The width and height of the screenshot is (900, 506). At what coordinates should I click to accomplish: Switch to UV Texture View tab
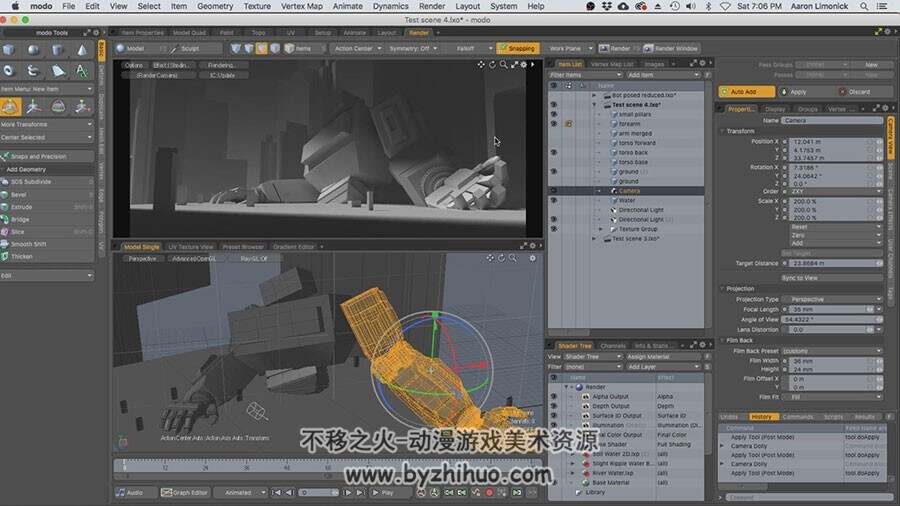[191, 247]
